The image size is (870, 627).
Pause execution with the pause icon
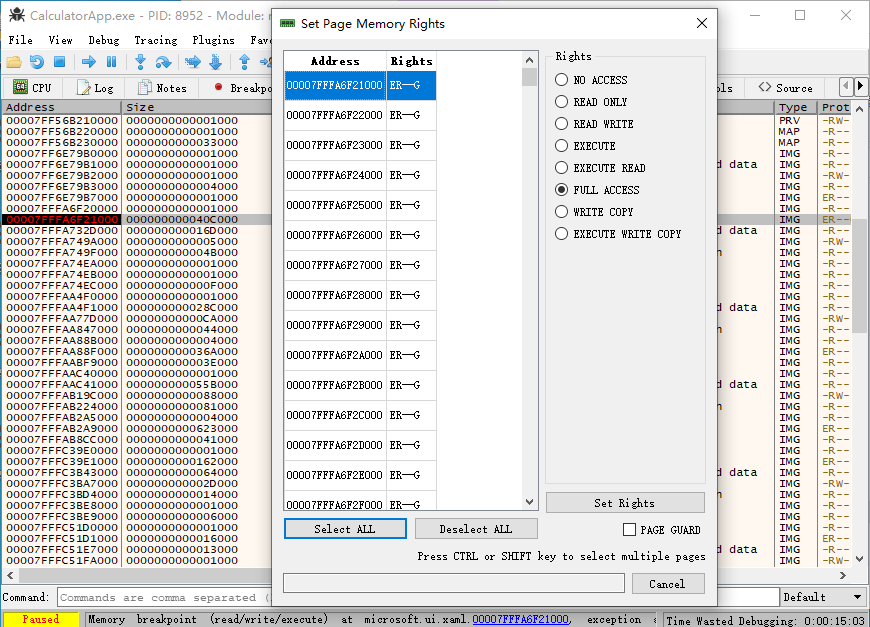(112, 62)
